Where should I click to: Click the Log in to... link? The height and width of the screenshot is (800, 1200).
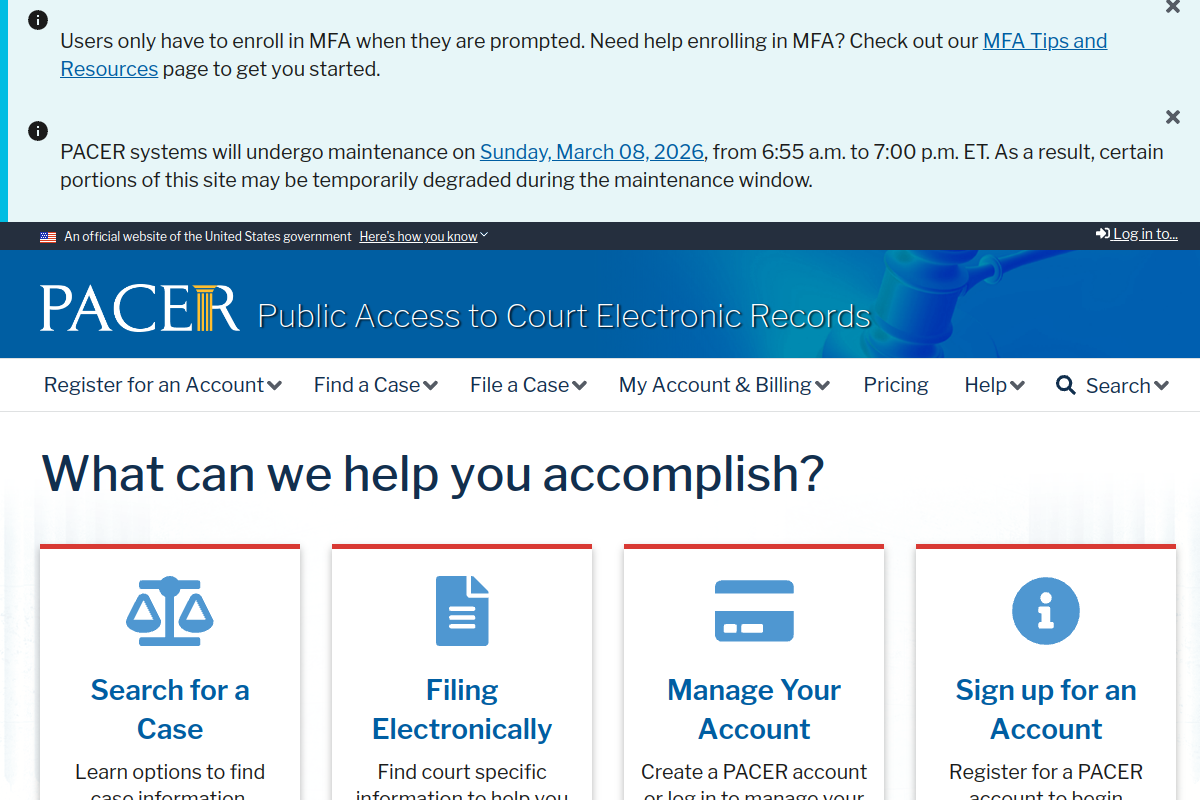click(x=1145, y=234)
